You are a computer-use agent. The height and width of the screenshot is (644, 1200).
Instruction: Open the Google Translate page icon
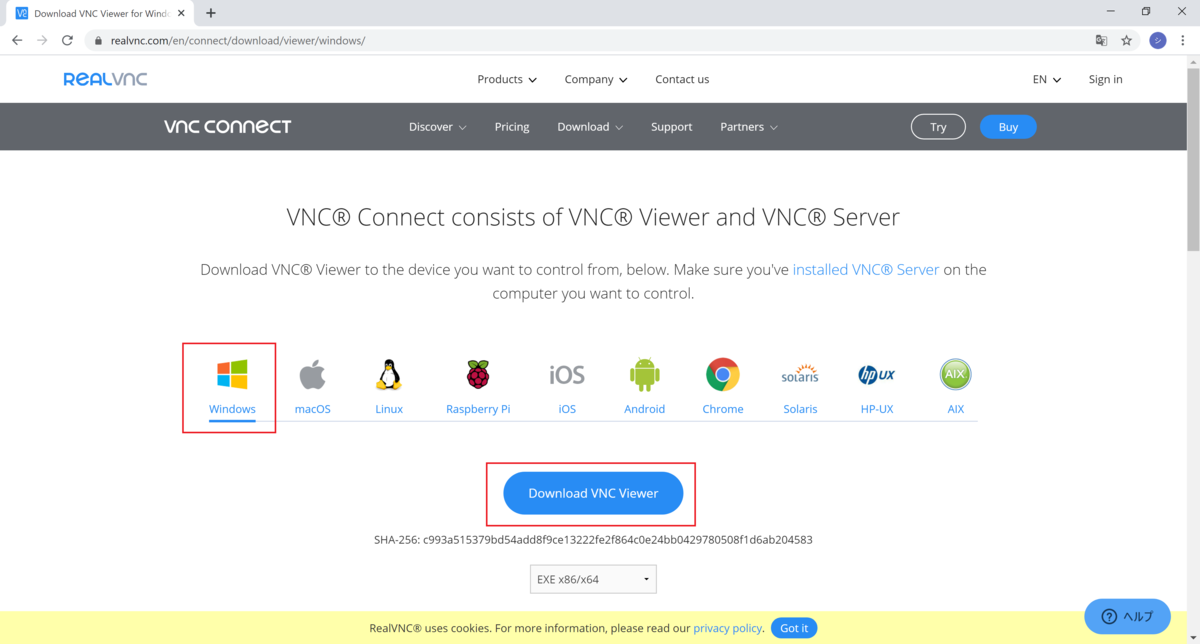click(1101, 41)
